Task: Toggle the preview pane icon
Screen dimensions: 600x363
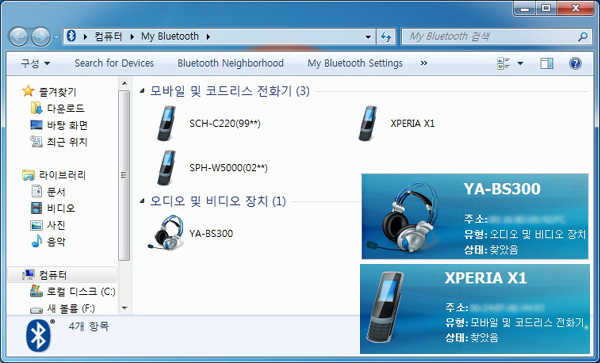Action: (546, 63)
